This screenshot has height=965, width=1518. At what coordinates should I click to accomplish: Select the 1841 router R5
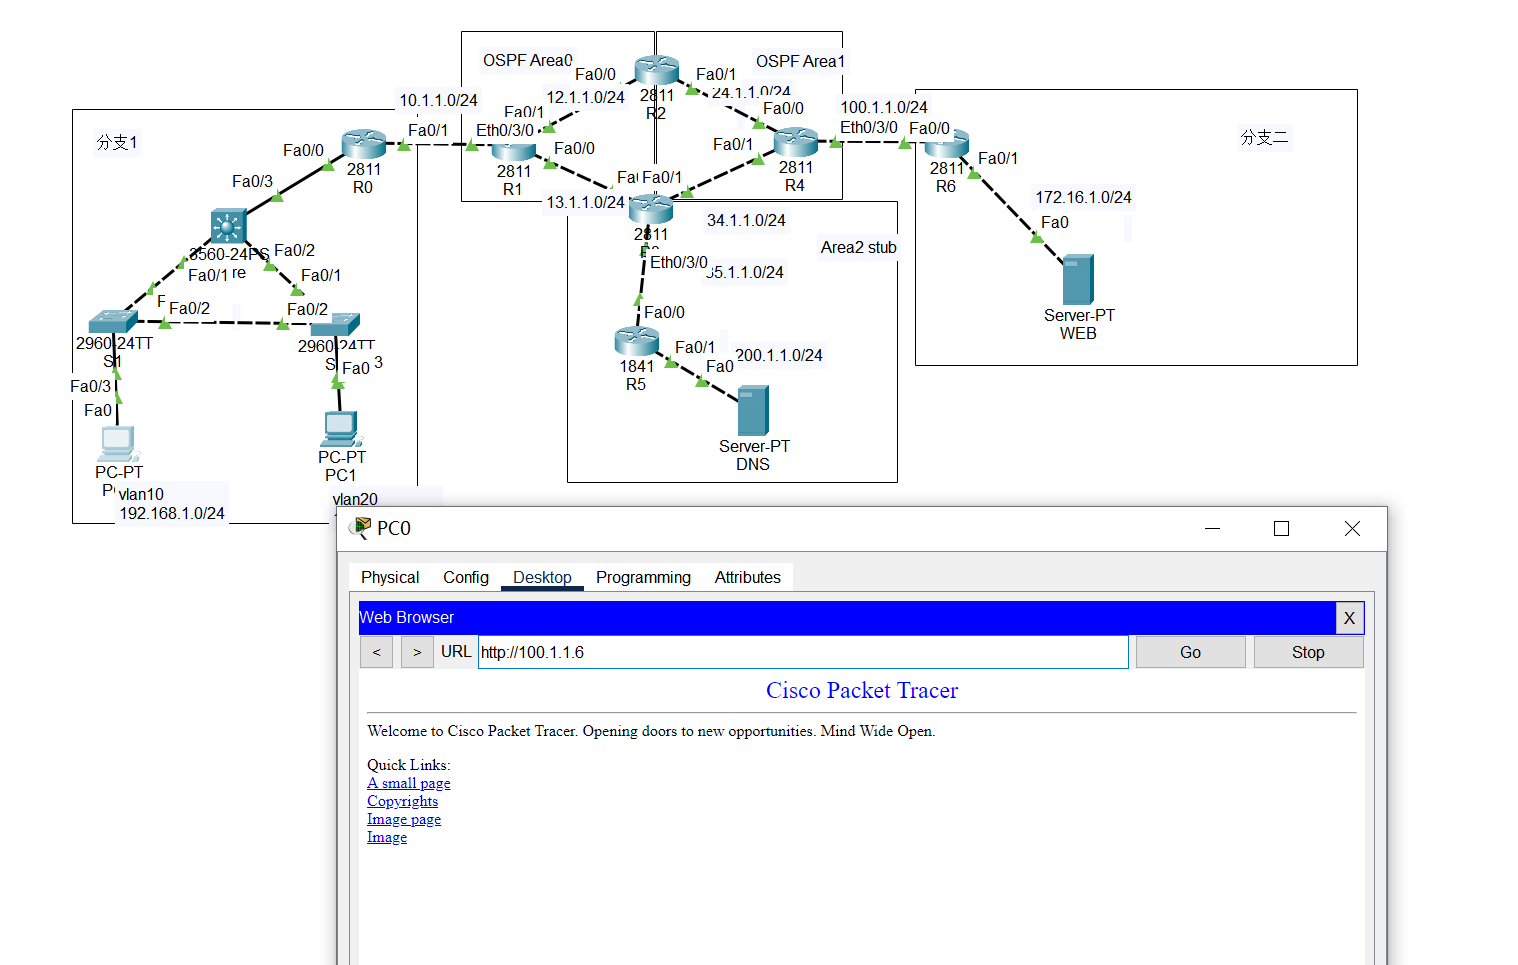tap(636, 342)
